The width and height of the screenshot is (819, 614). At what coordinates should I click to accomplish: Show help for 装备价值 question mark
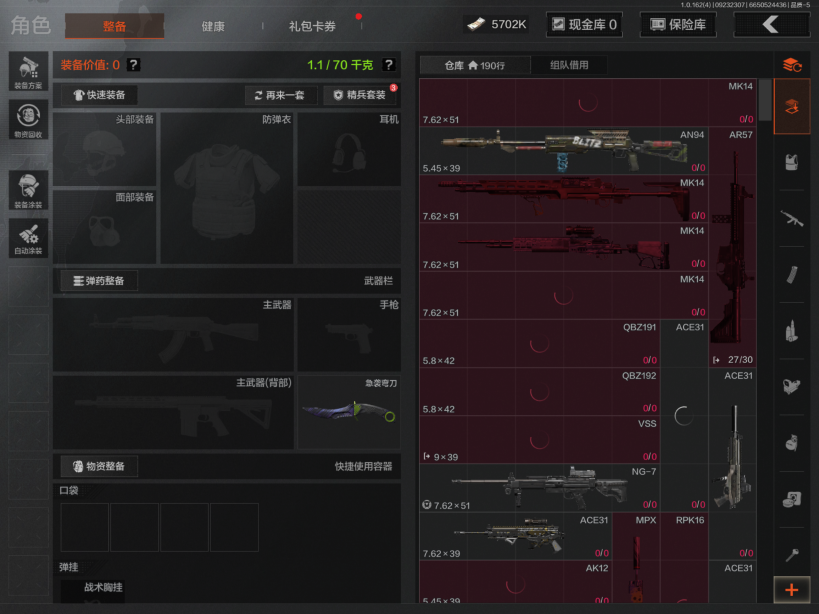(133, 65)
